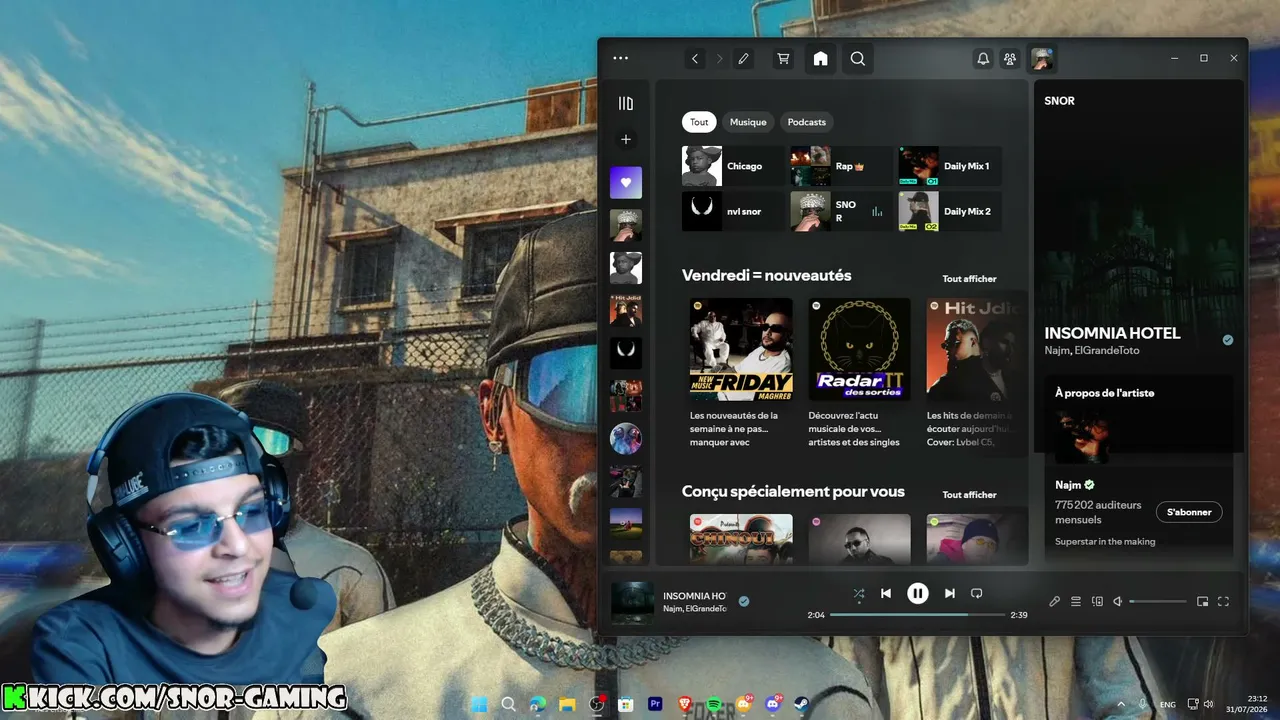Toggle the saved checkmark in player bar
The width and height of the screenshot is (1280, 720).
[x=744, y=601]
